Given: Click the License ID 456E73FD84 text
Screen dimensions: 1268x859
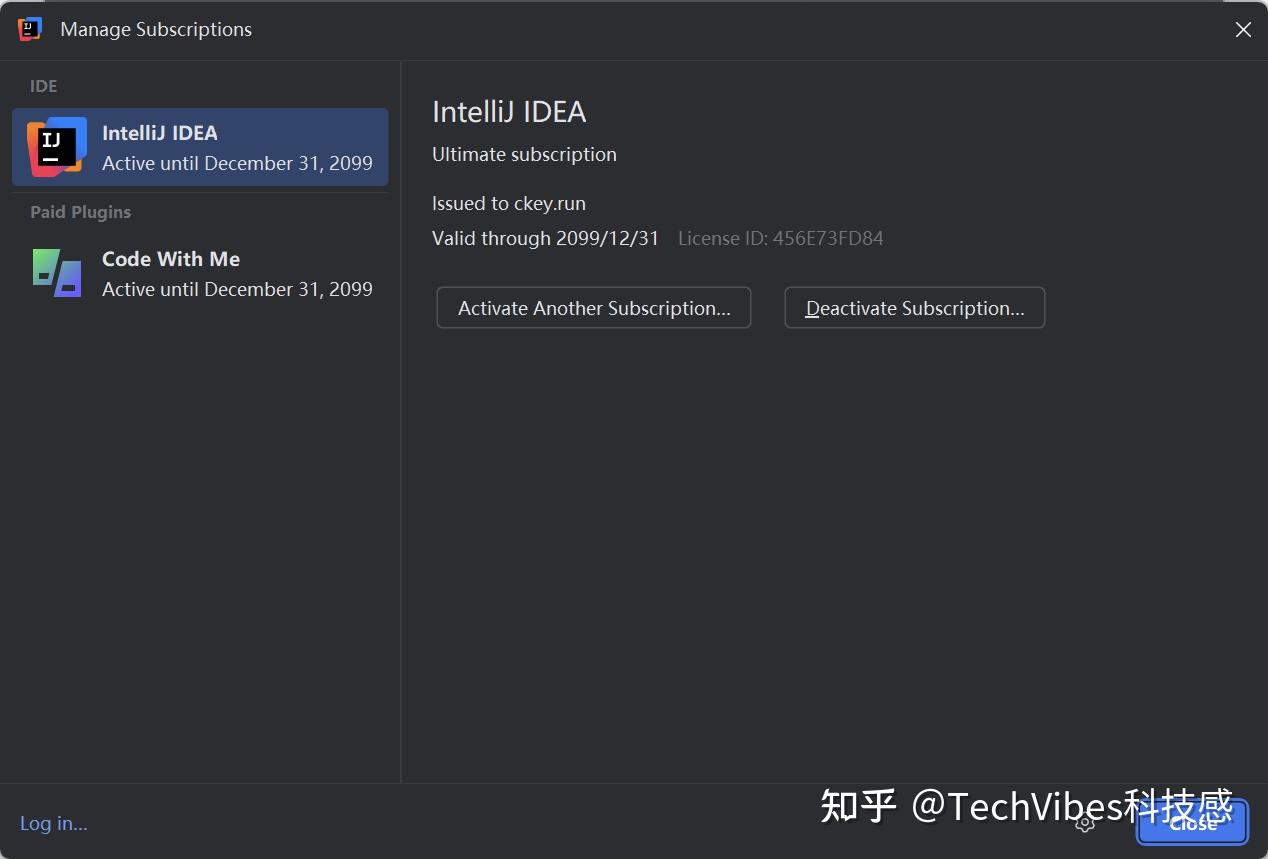Looking at the screenshot, I should (780, 238).
